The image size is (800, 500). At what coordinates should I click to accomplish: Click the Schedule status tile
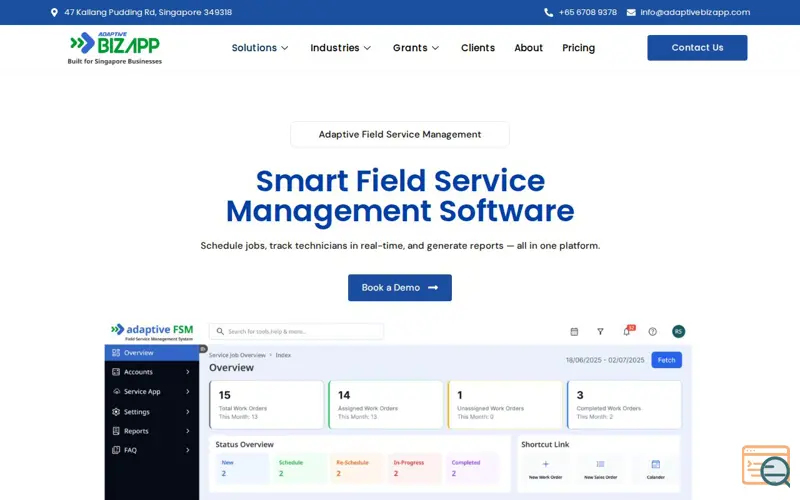(x=300, y=468)
